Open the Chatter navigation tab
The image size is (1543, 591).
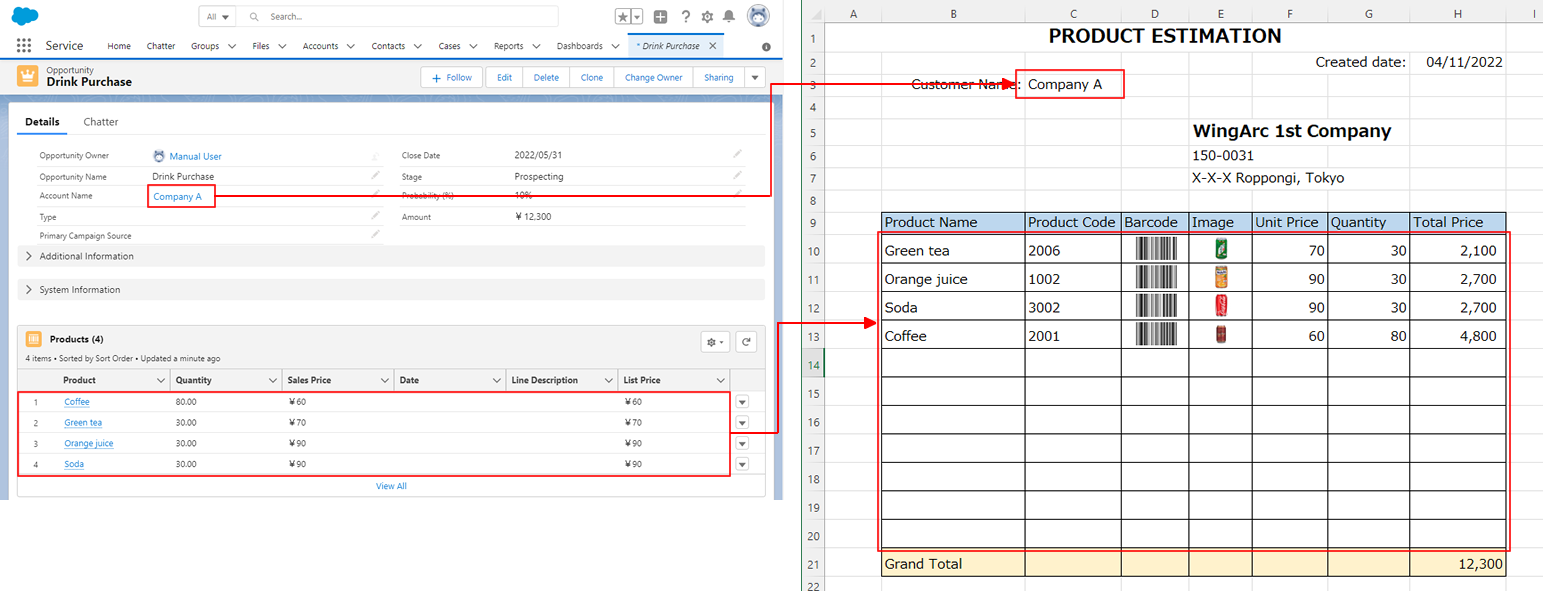tap(161, 46)
